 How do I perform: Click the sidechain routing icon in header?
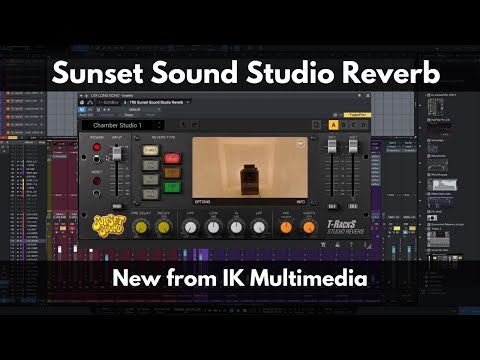90,109
